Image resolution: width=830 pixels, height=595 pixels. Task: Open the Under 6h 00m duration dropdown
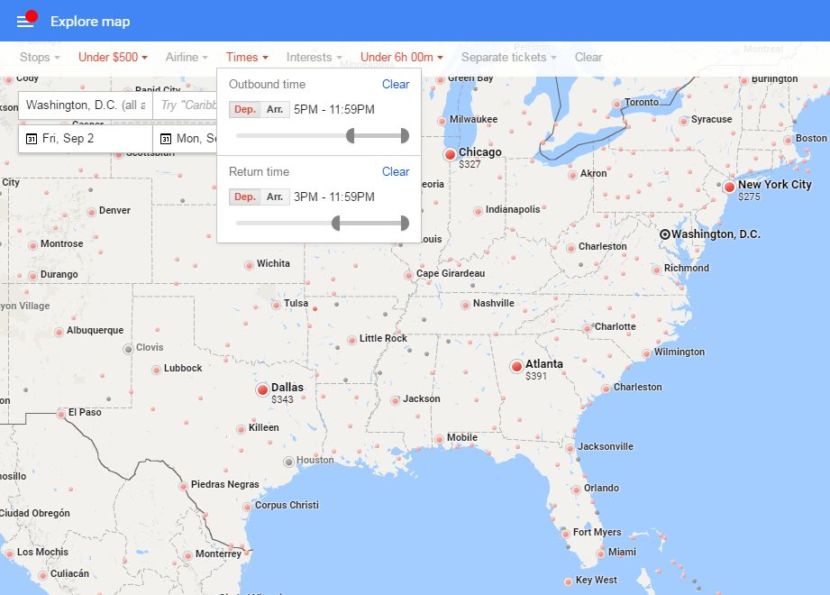point(402,57)
